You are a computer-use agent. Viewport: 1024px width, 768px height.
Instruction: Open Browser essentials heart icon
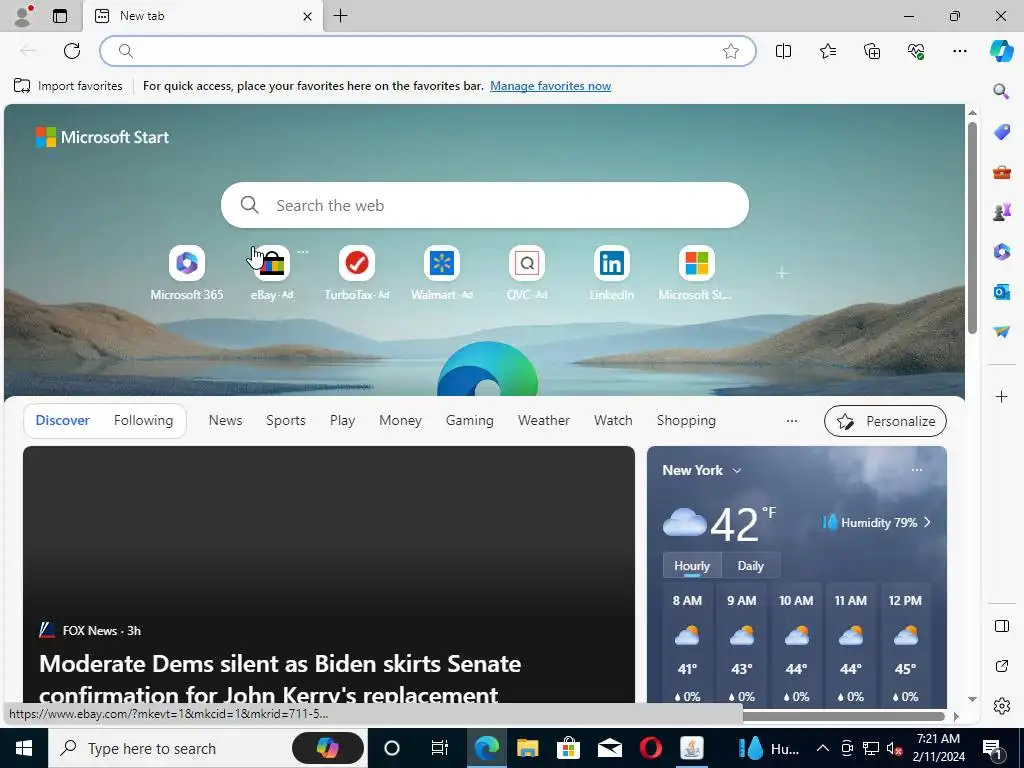(x=916, y=51)
